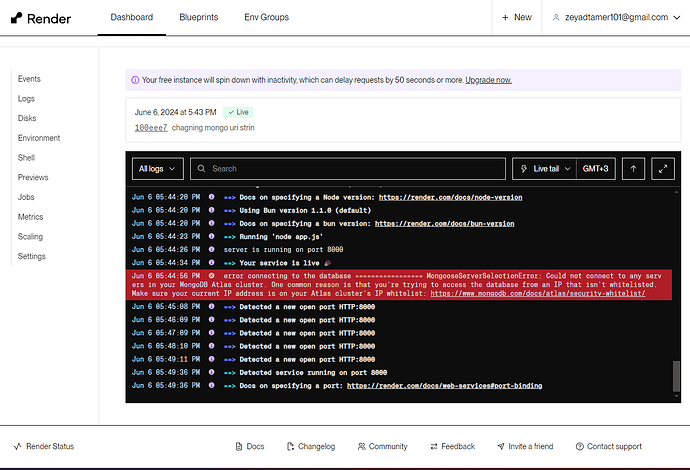The width and height of the screenshot is (690, 470).
Task: Switch to the Env Groups tab
Action: click(x=266, y=18)
